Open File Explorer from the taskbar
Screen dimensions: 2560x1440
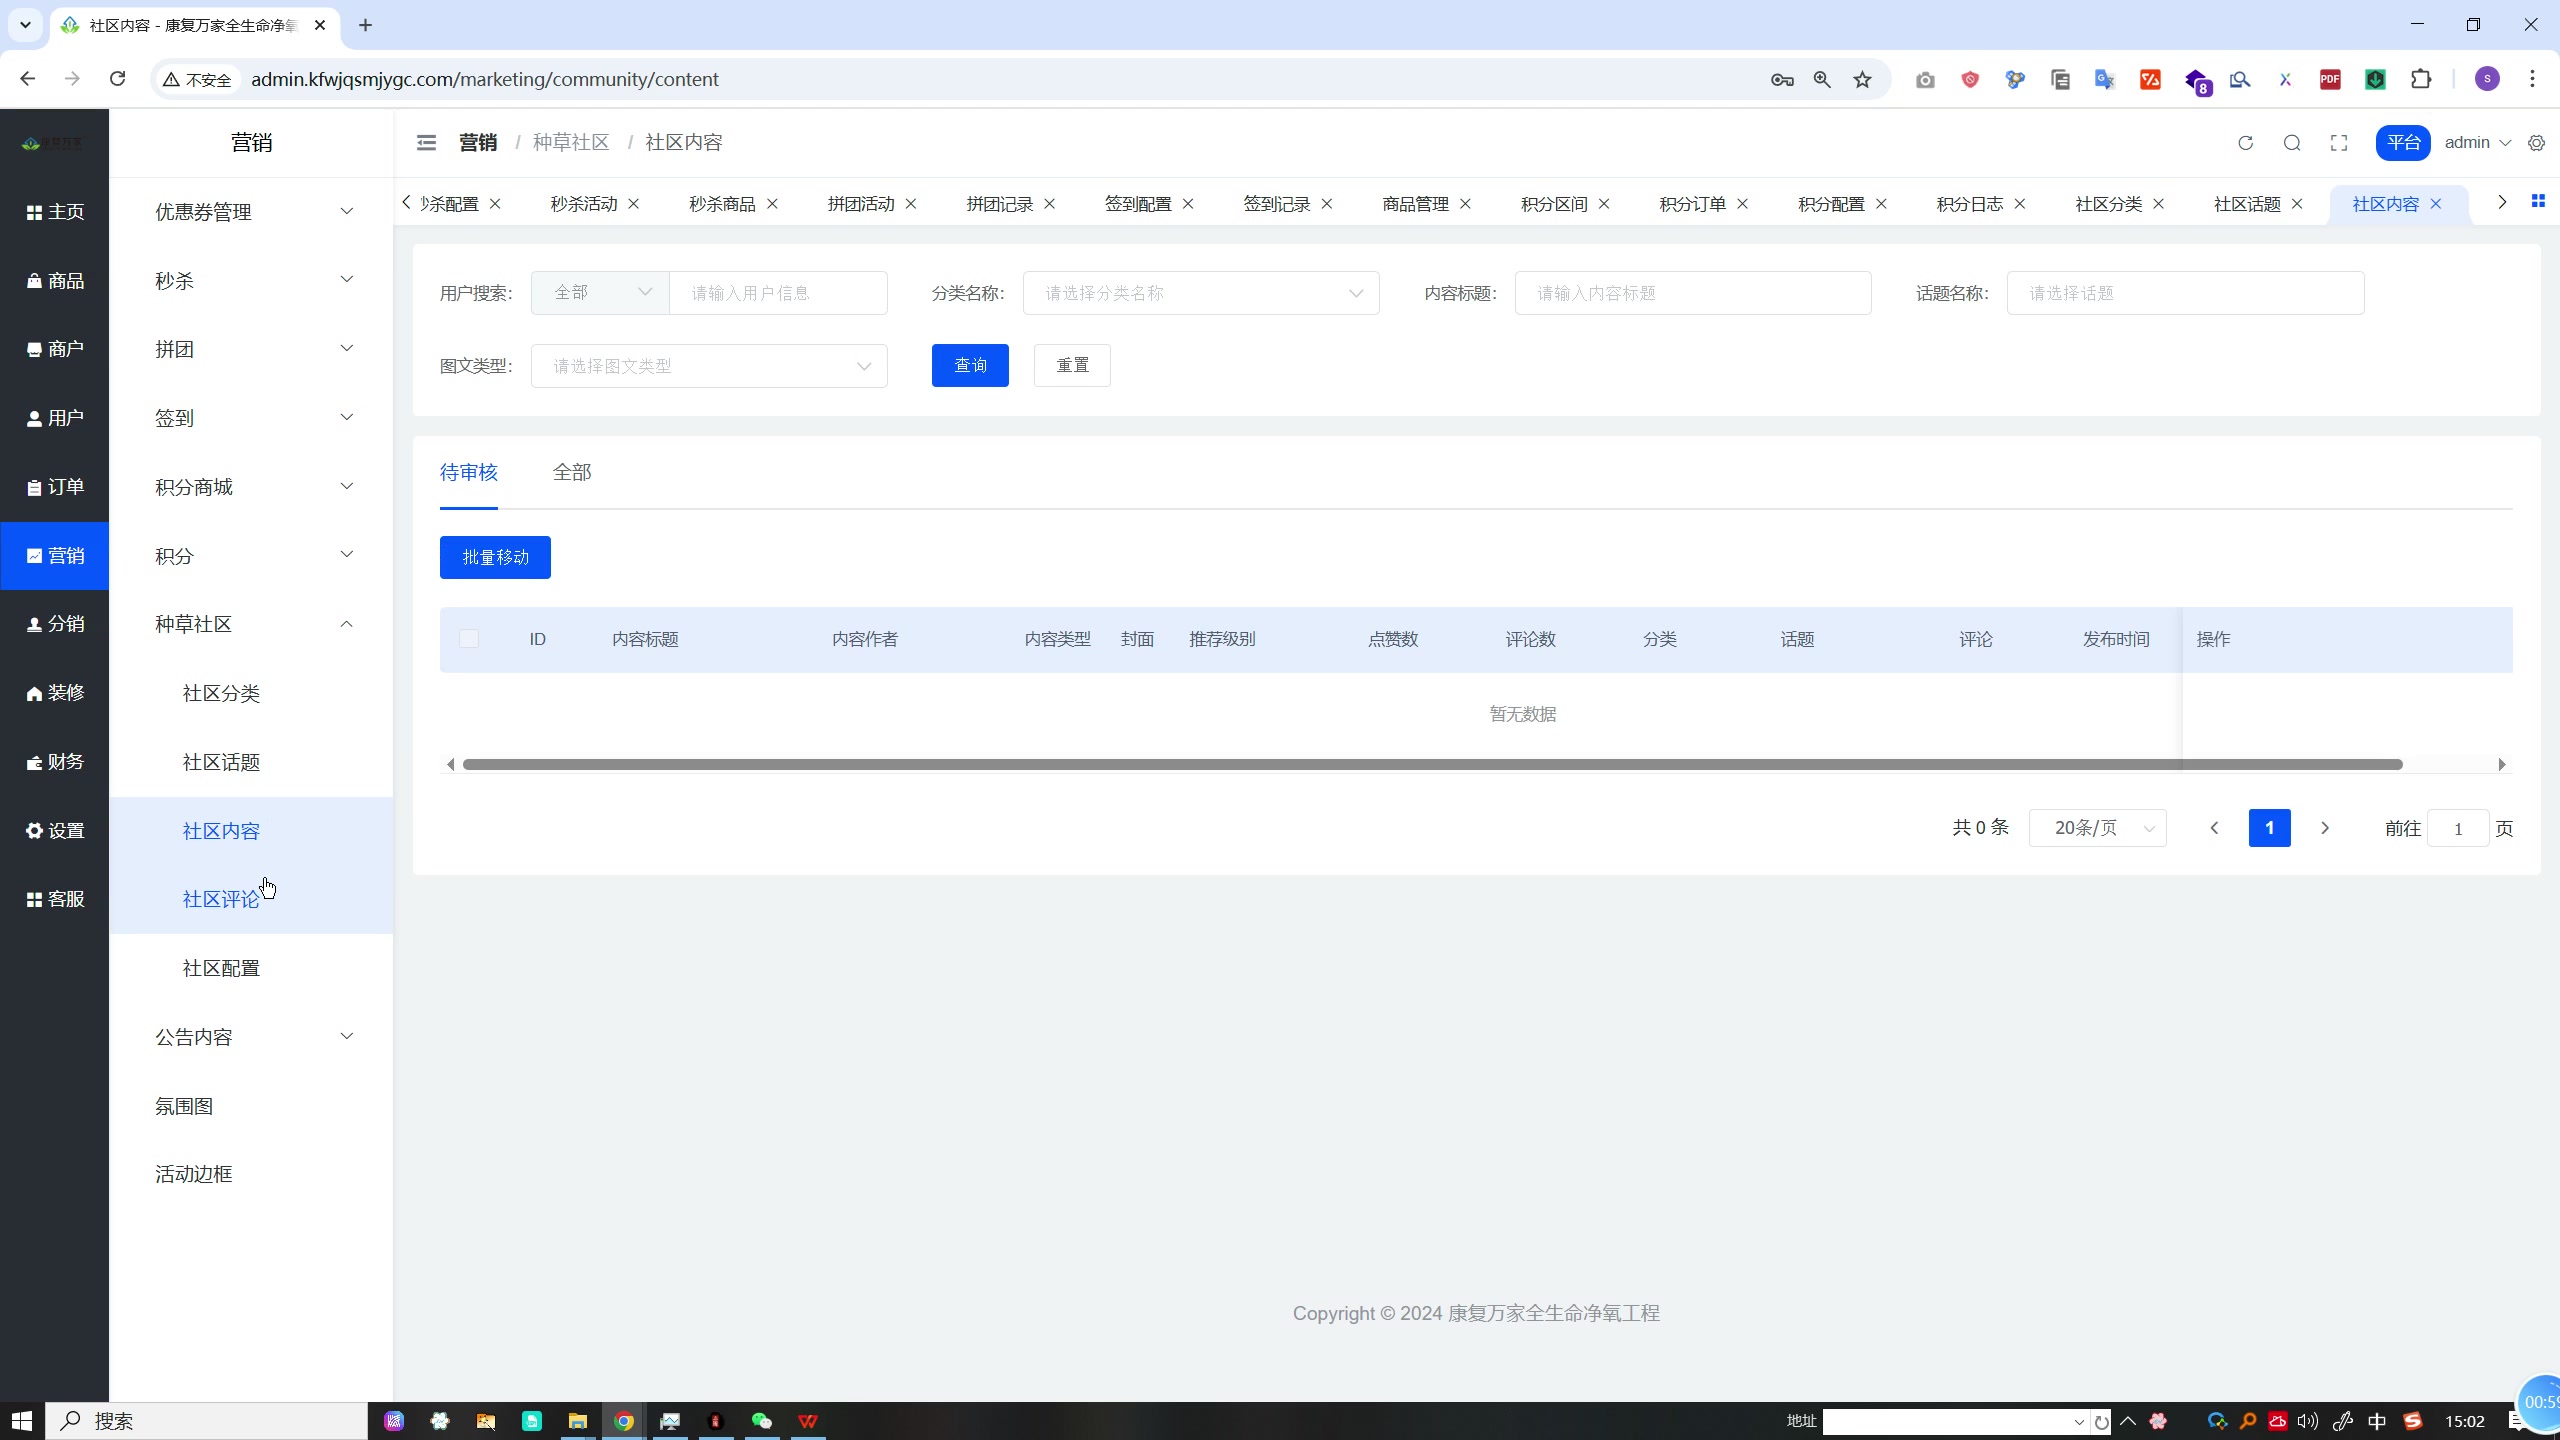[x=578, y=1421]
